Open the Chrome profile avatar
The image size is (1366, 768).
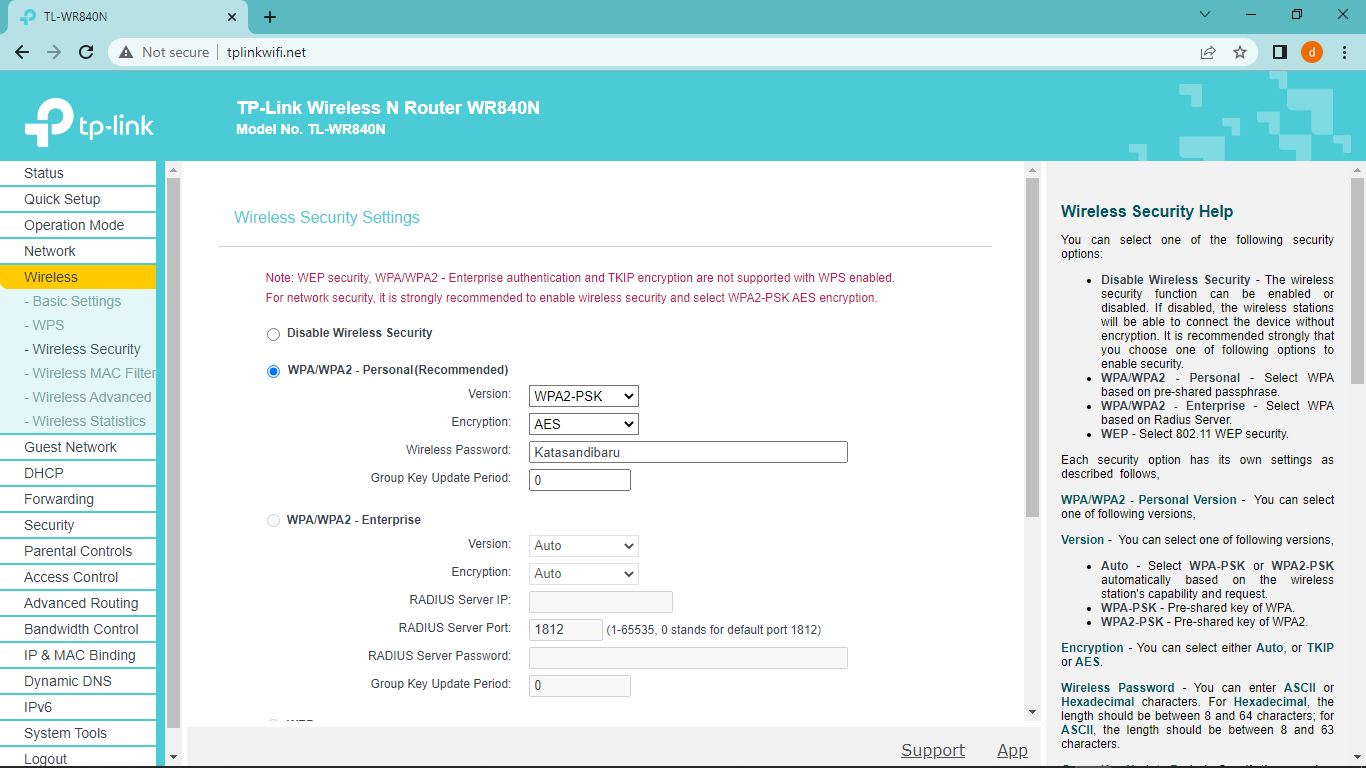1312,52
